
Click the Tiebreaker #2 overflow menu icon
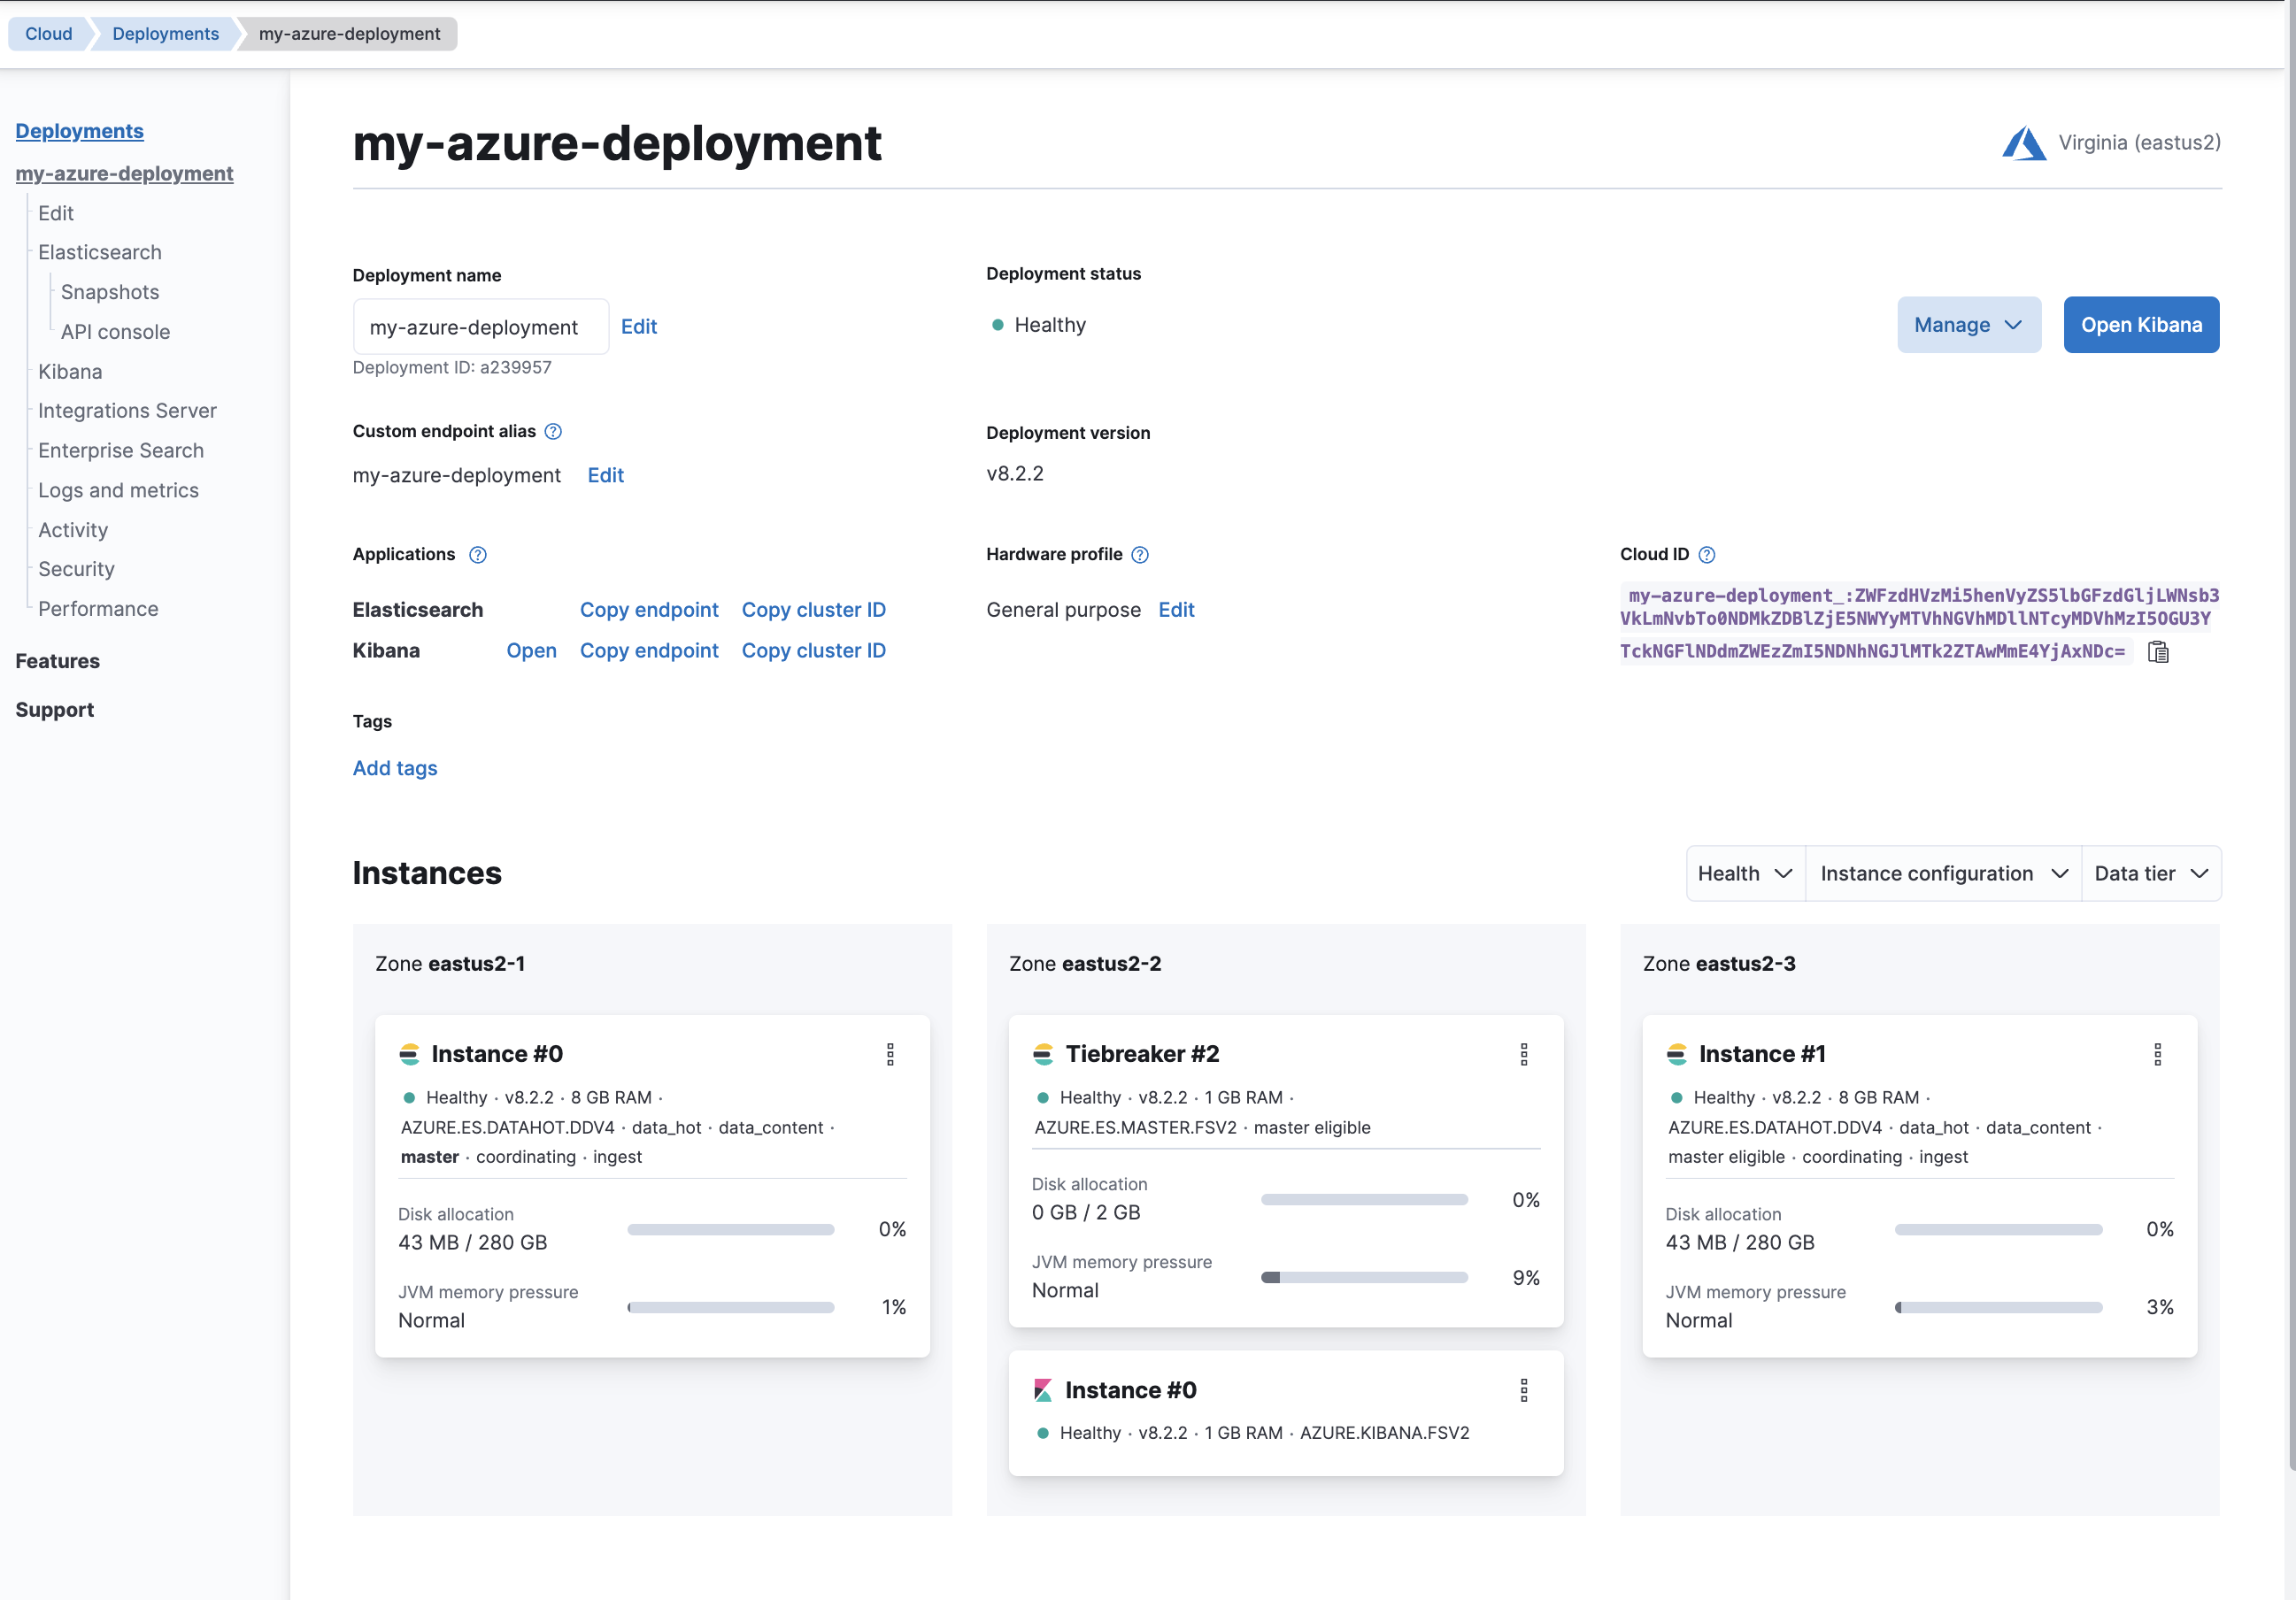[1523, 1054]
